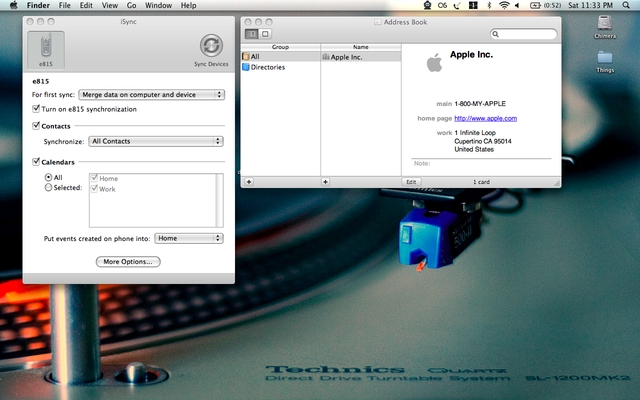The width and height of the screenshot is (640, 400).
Task: Click the Wi-Fi status icon
Action: point(504,5)
